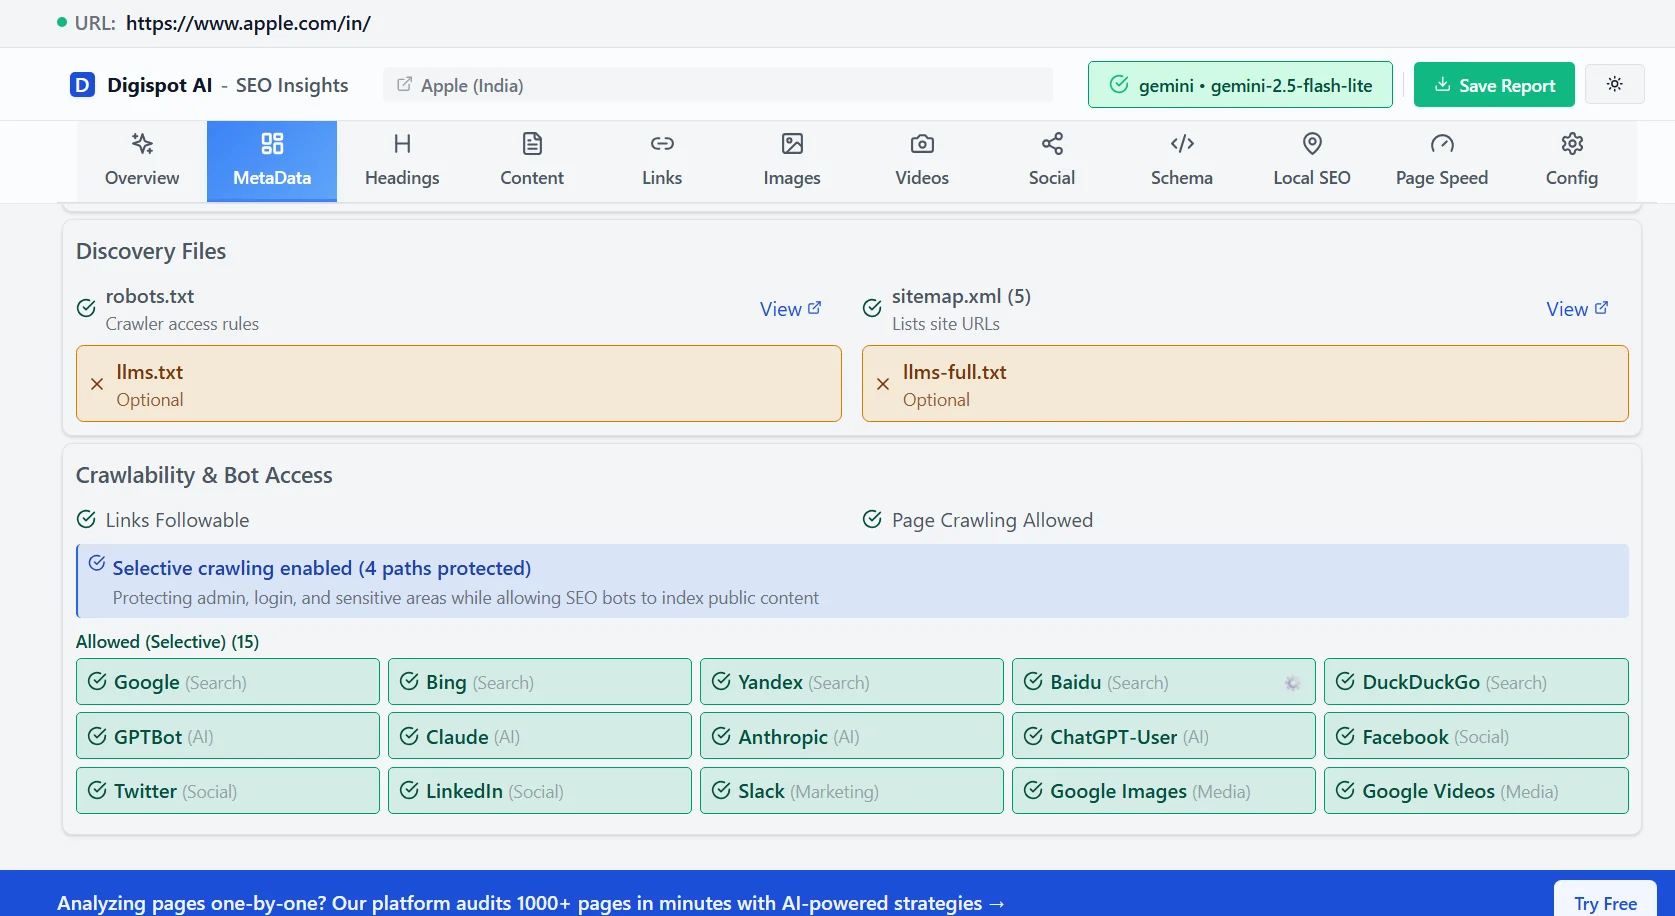Switch to the Headings tab

(x=402, y=160)
